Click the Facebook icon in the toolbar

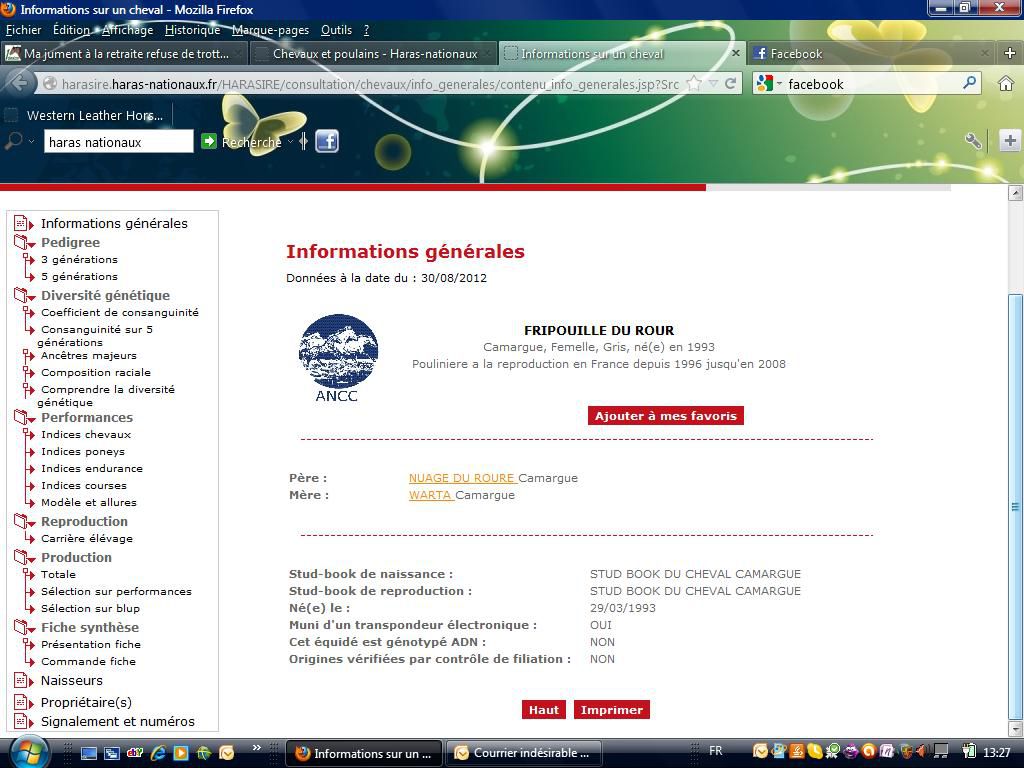pos(327,141)
